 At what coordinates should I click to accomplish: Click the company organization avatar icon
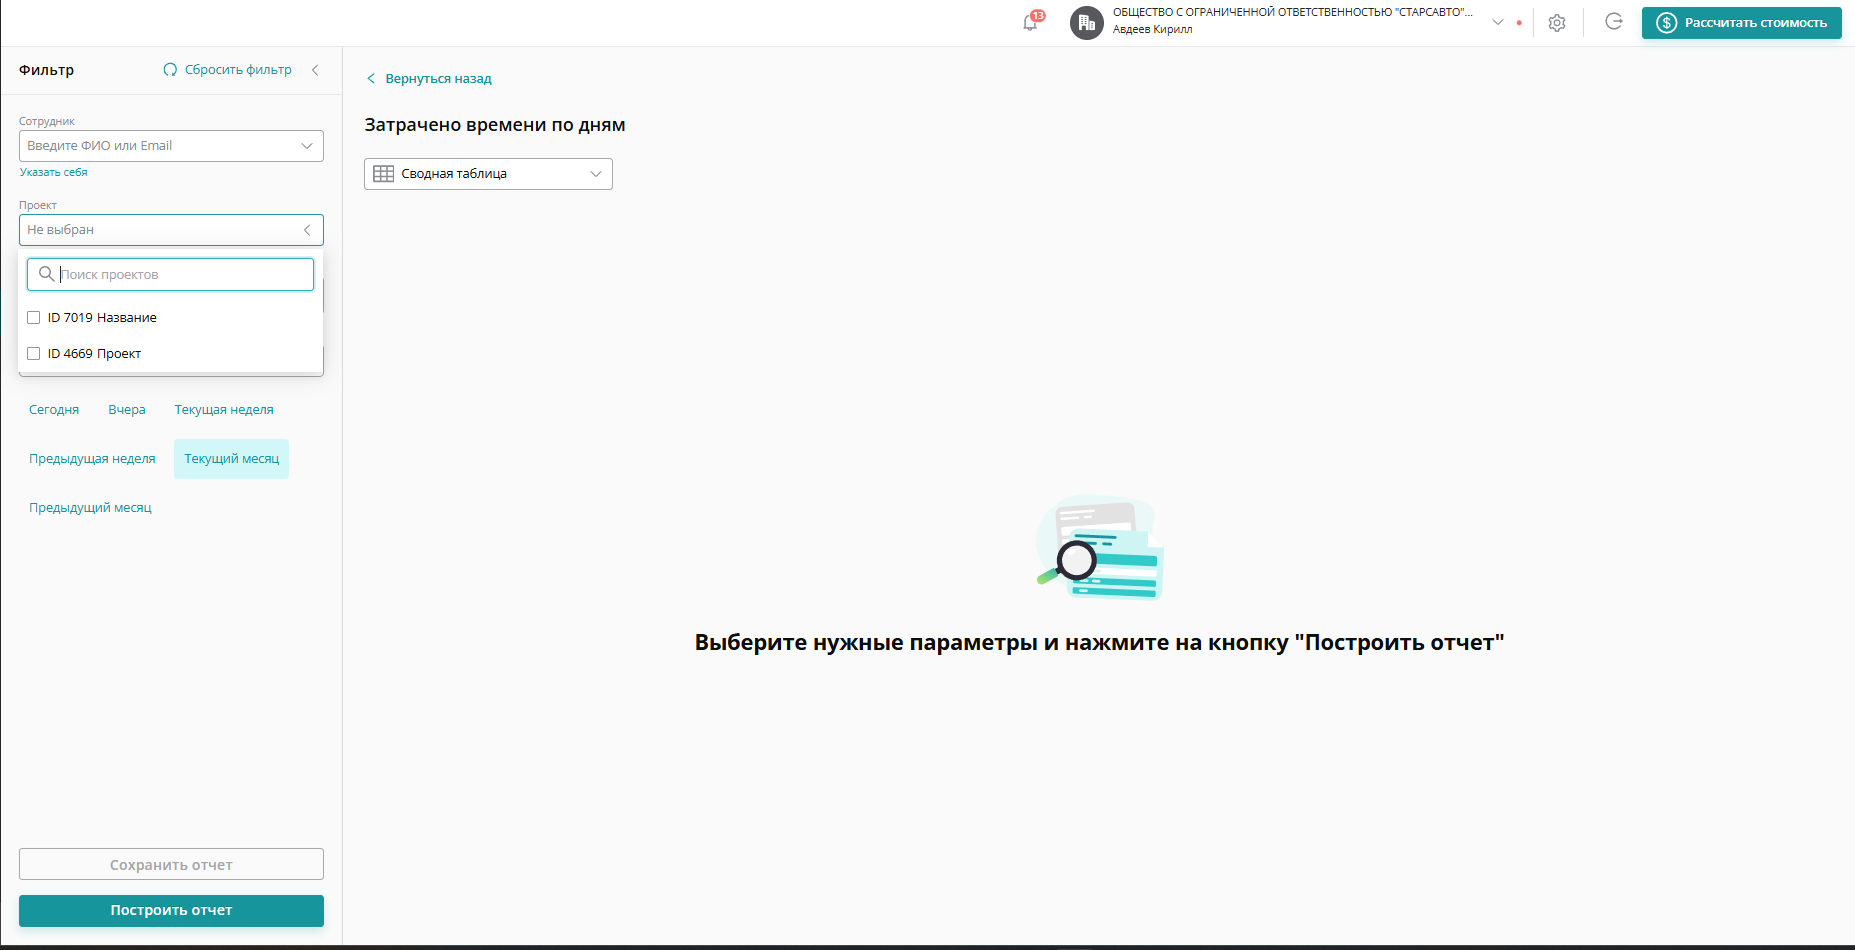point(1086,22)
